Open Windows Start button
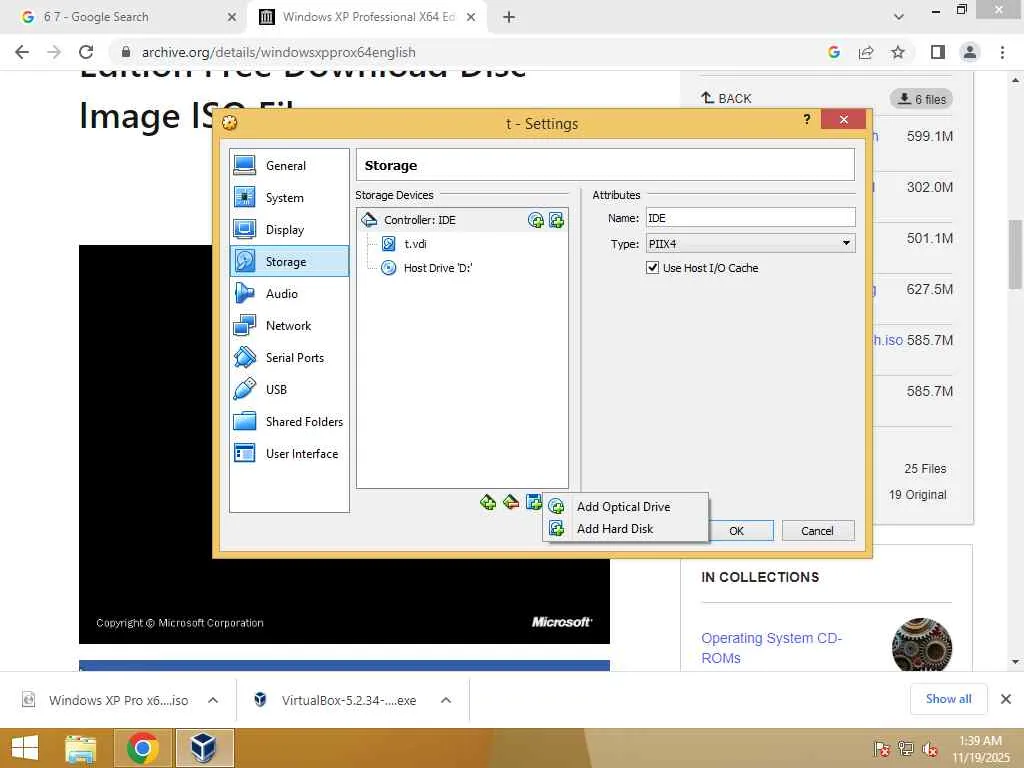The height and width of the screenshot is (768, 1024). [x=25, y=748]
